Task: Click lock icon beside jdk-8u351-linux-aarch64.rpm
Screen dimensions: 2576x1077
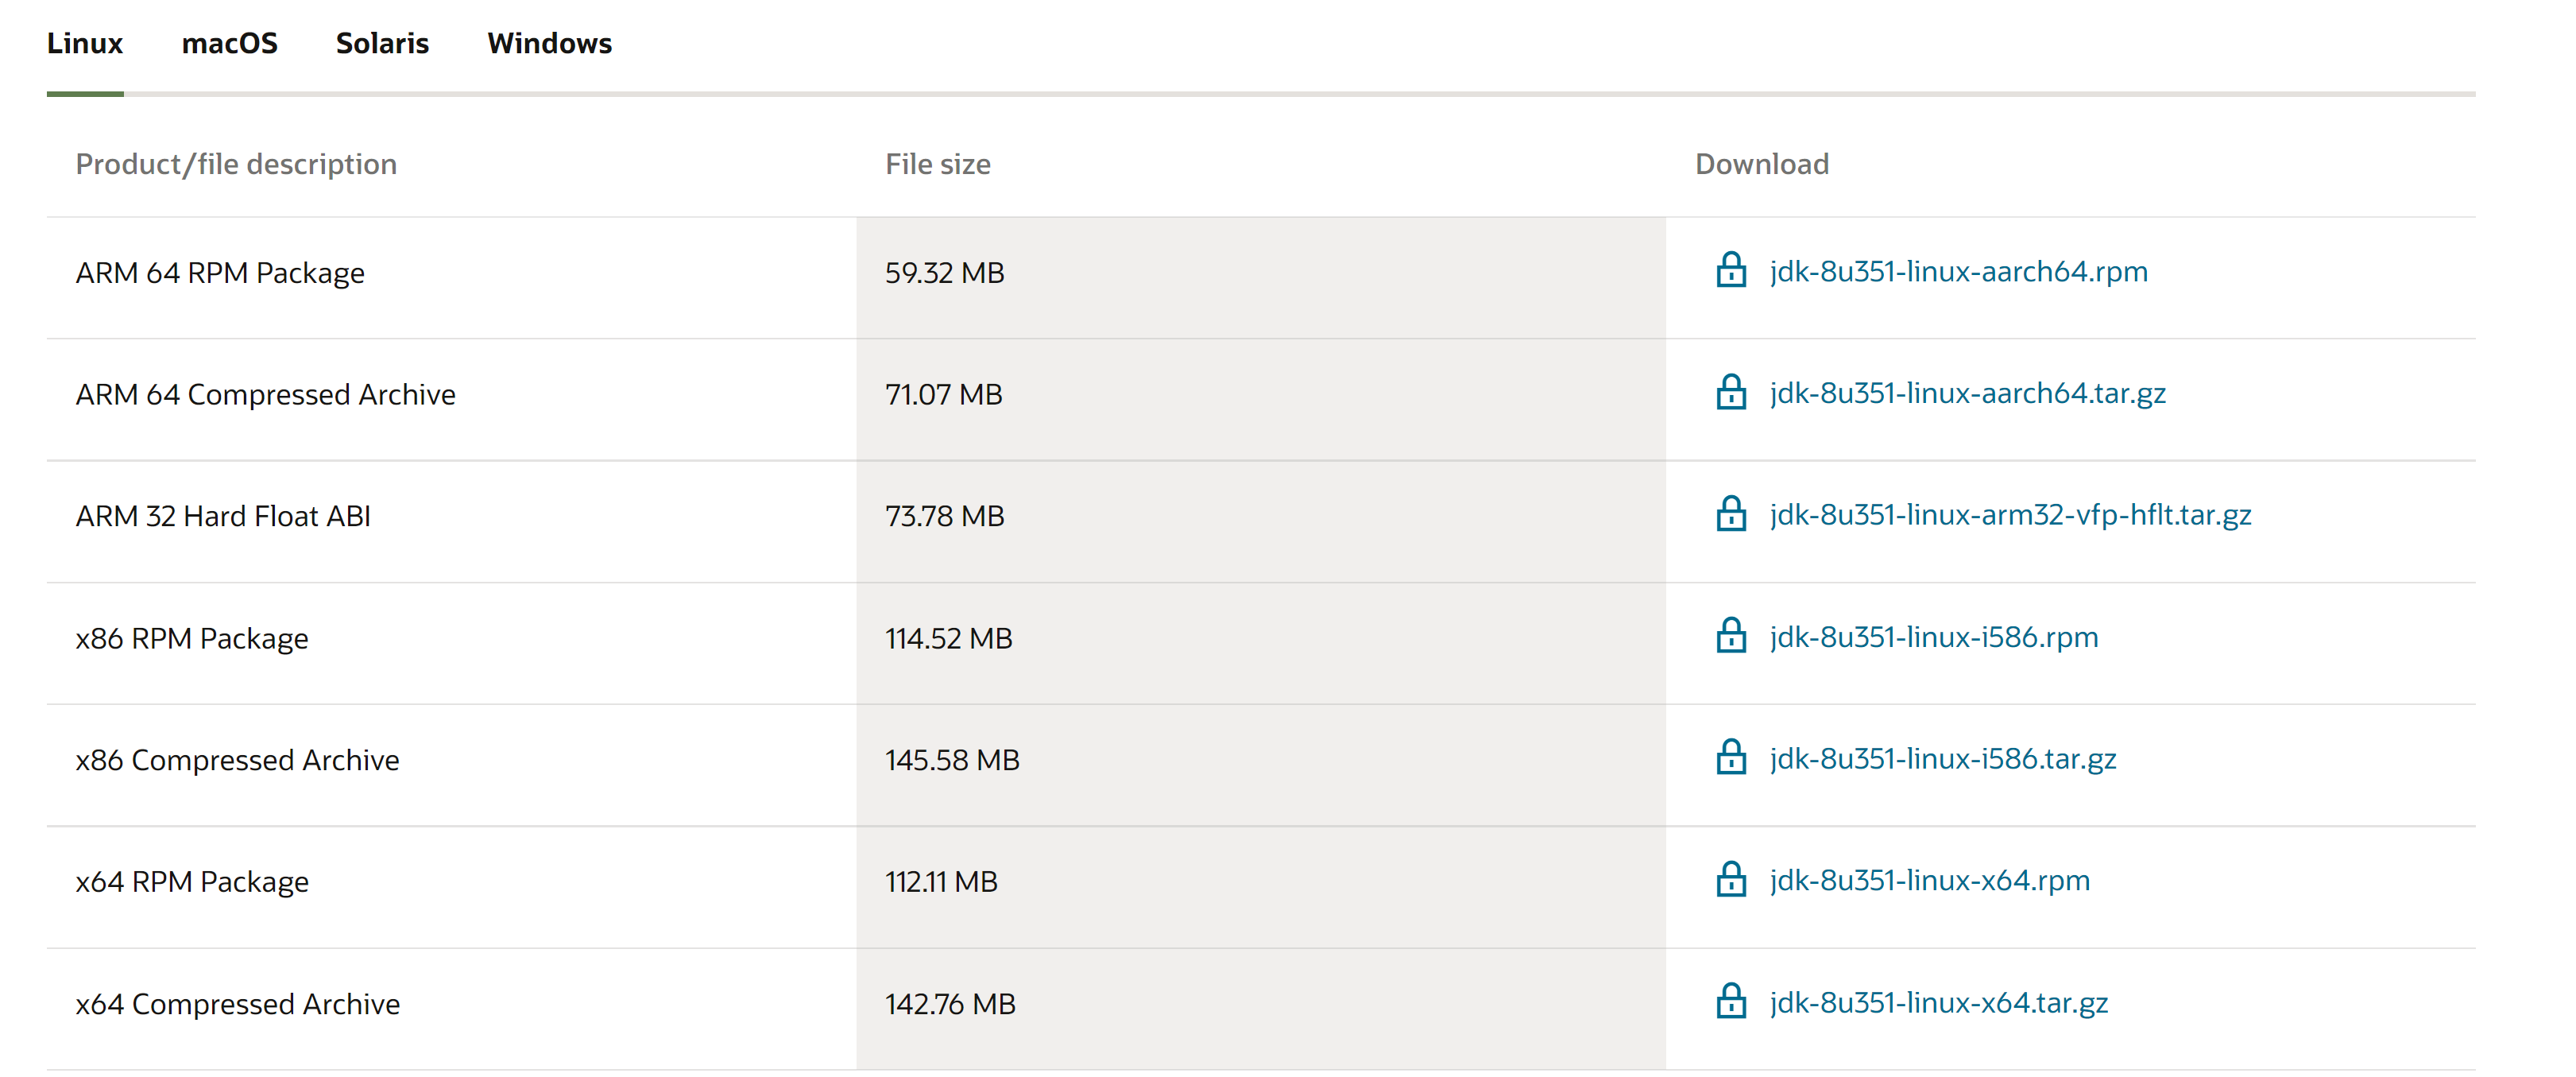Action: (1731, 271)
